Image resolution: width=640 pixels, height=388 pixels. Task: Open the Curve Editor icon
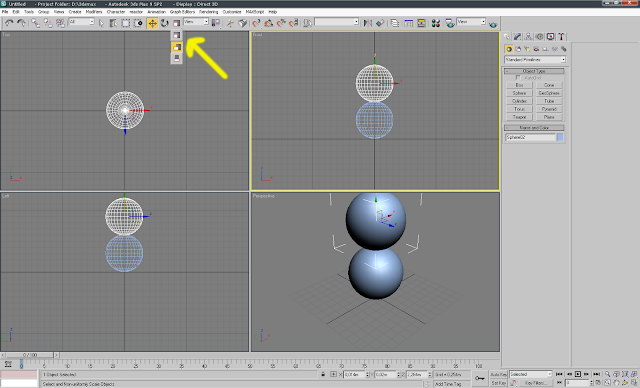[409, 23]
